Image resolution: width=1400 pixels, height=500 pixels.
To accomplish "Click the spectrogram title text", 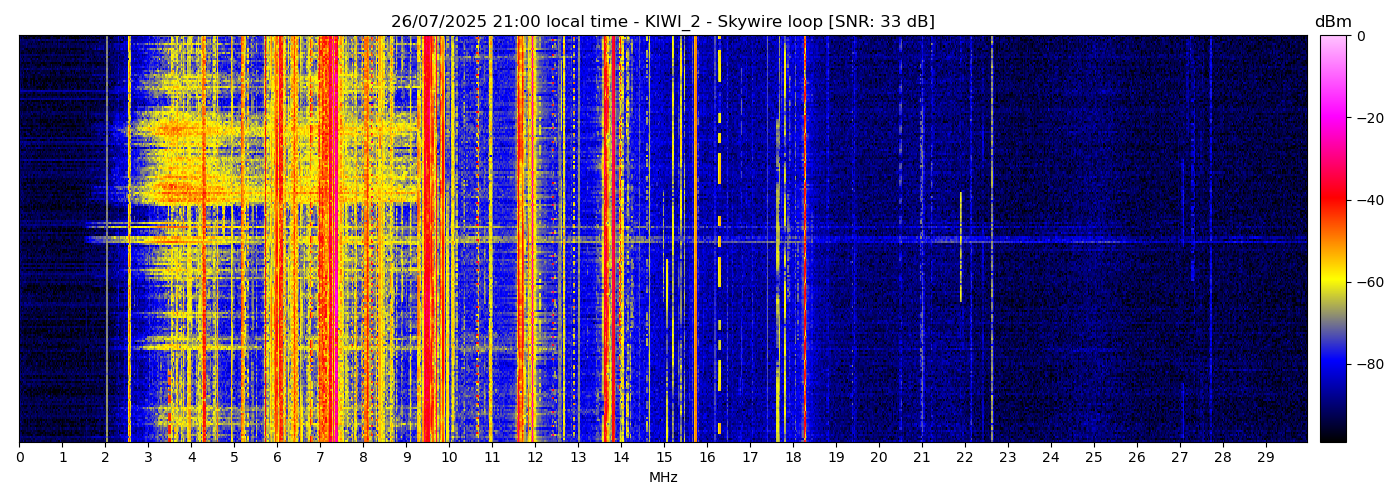I will pos(662,22).
